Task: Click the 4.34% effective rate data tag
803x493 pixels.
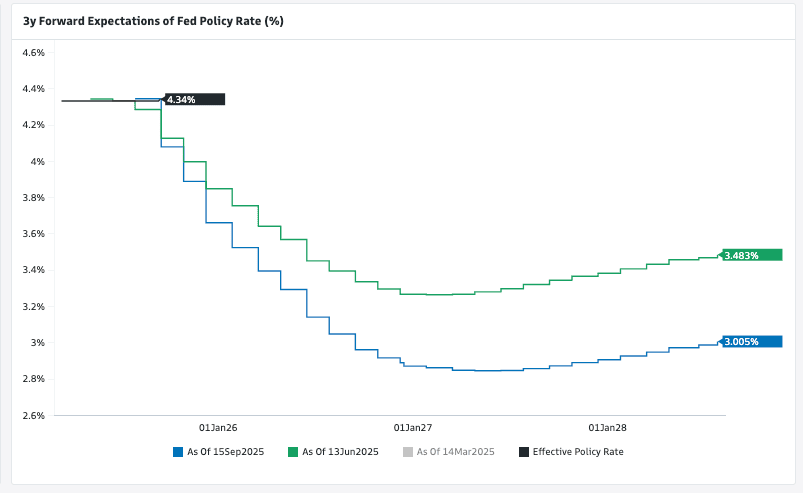Action: [x=194, y=100]
